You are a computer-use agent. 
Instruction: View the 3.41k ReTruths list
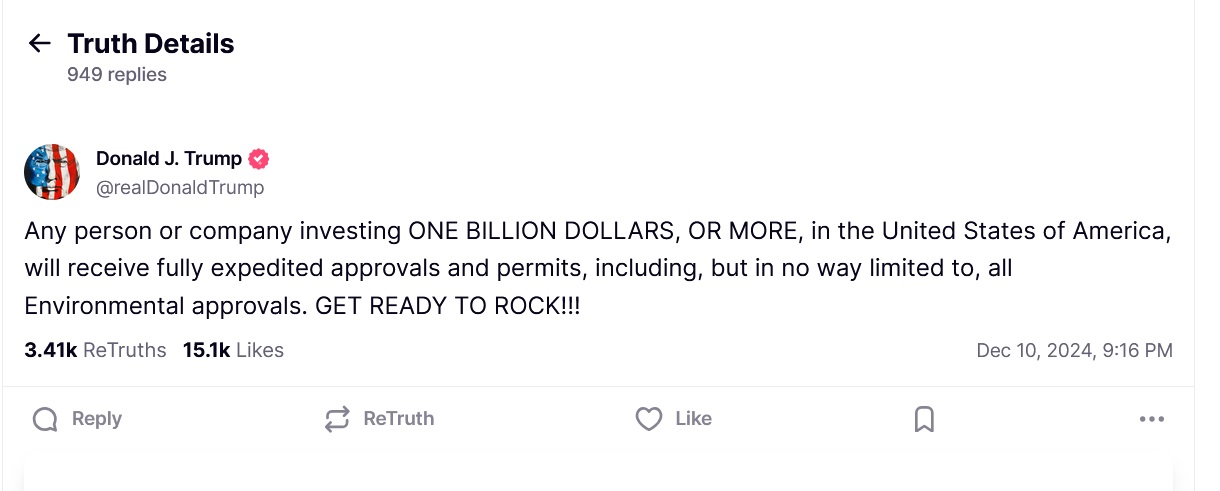coord(95,350)
